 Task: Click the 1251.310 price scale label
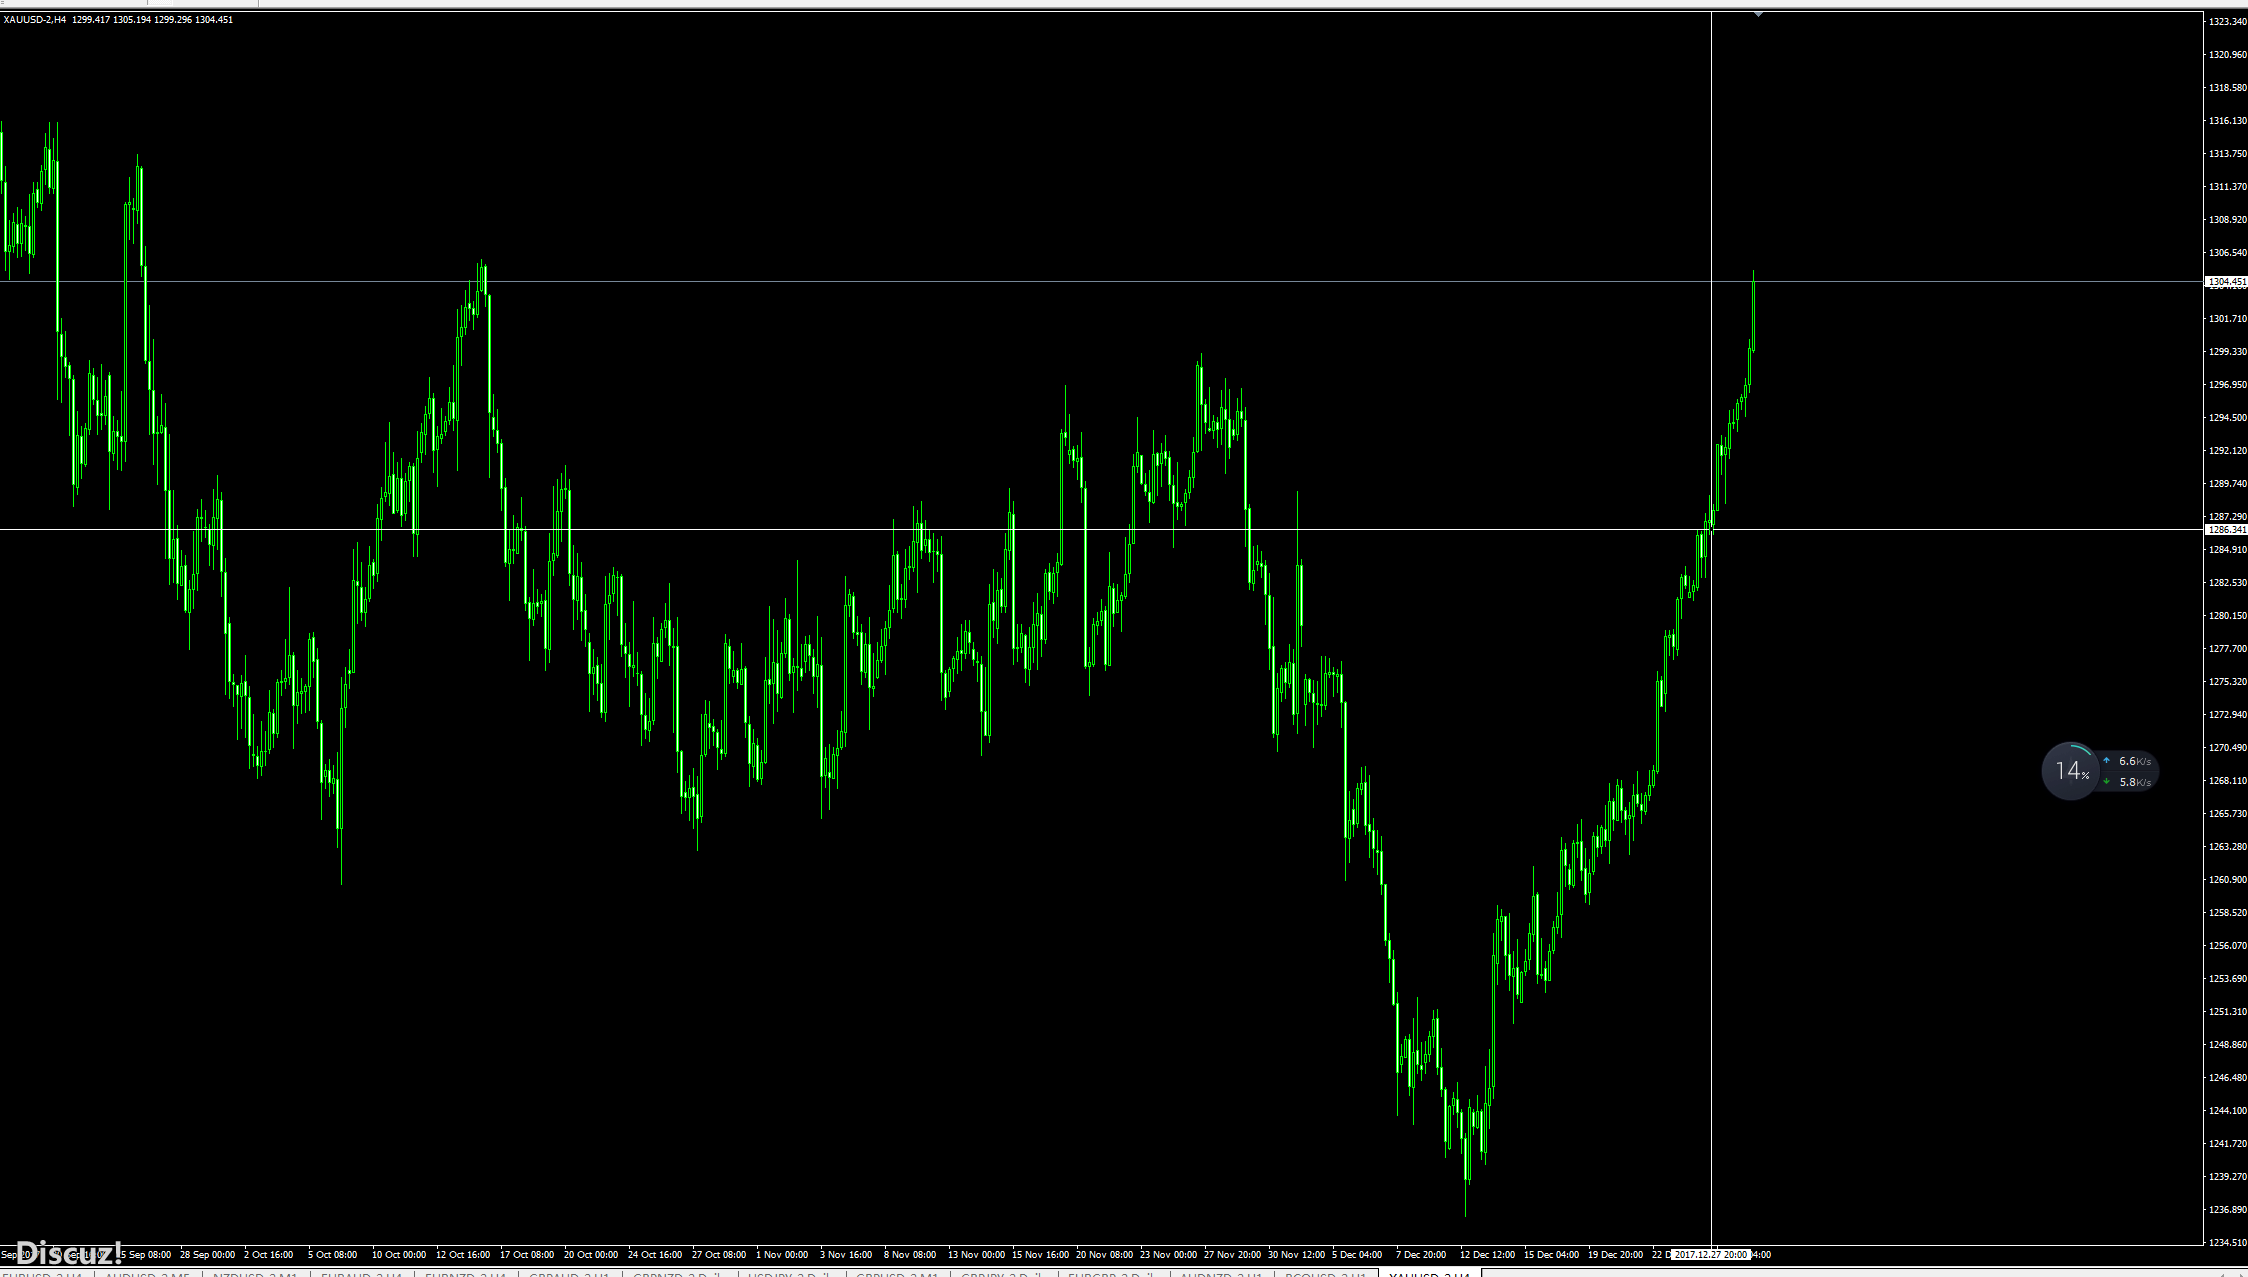pos(2227,1012)
